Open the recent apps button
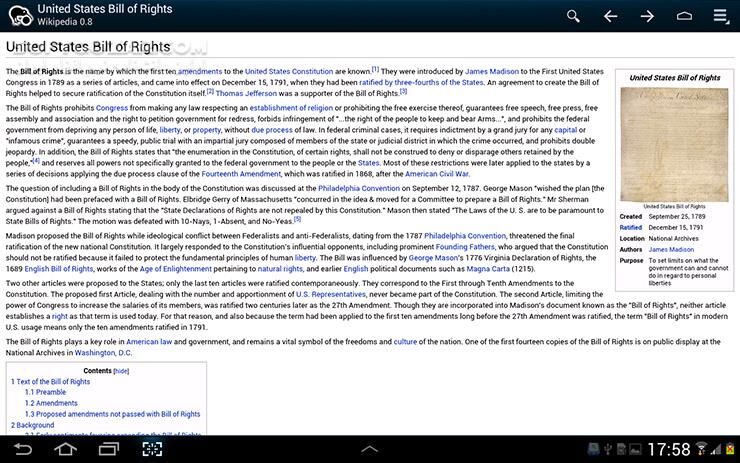This screenshot has height=463, width=740. click(x=107, y=448)
